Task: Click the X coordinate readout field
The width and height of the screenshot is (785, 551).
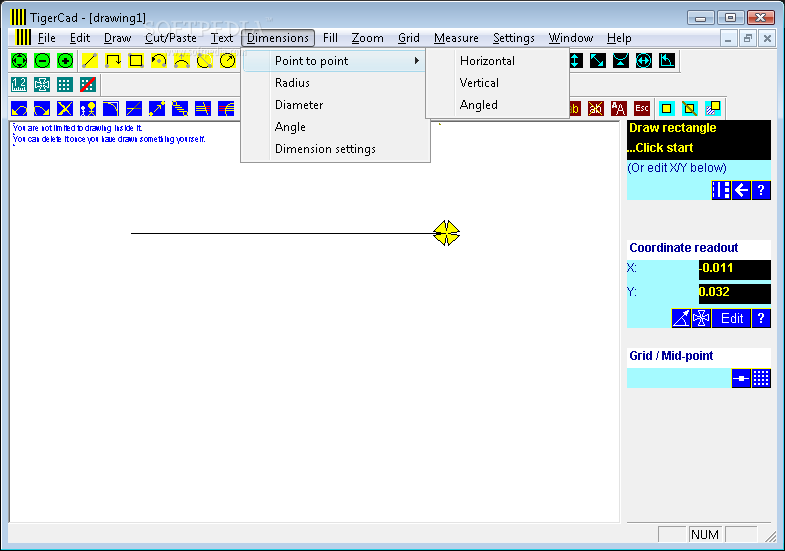Action: [x=734, y=269]
